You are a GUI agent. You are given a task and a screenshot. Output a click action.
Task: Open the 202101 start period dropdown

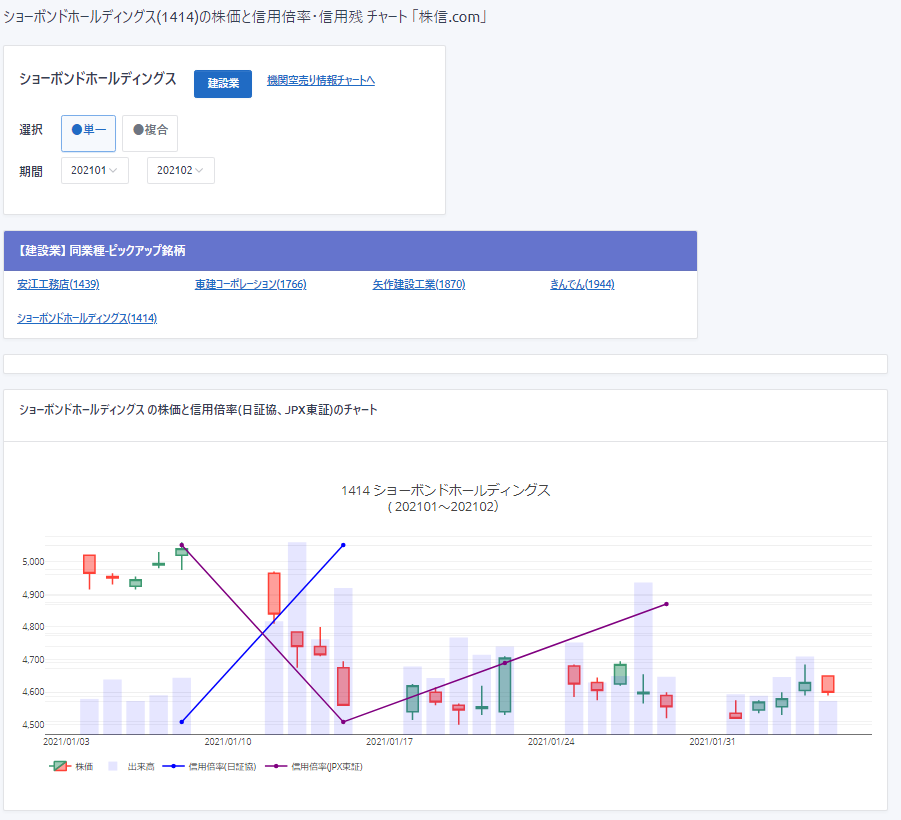point(95,171)
